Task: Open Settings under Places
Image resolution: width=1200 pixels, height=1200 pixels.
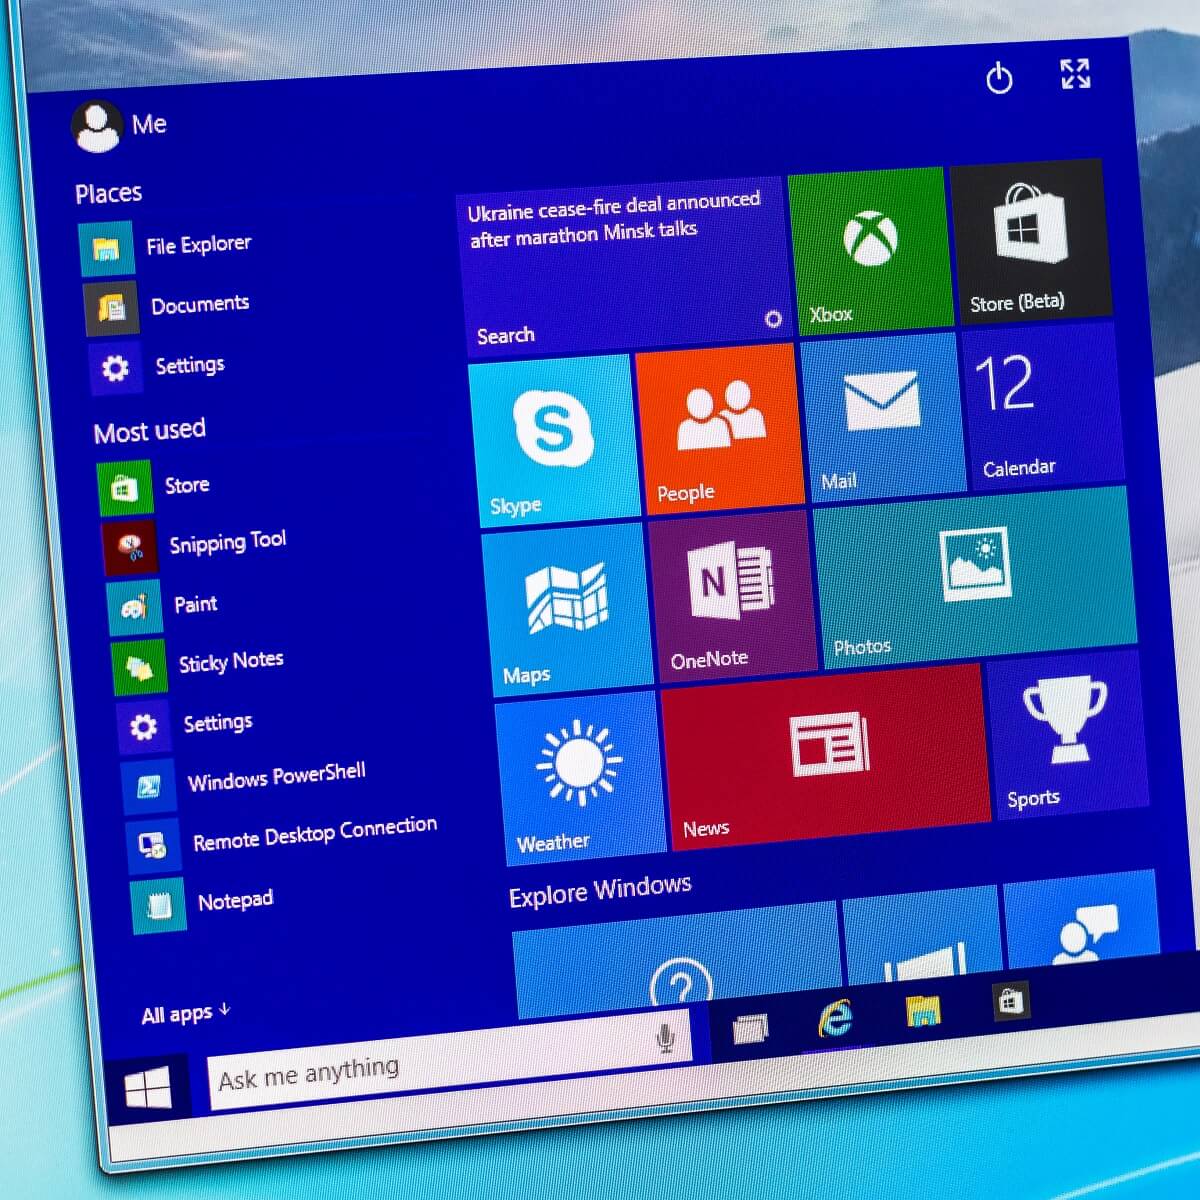Action: tap(157, 367)
